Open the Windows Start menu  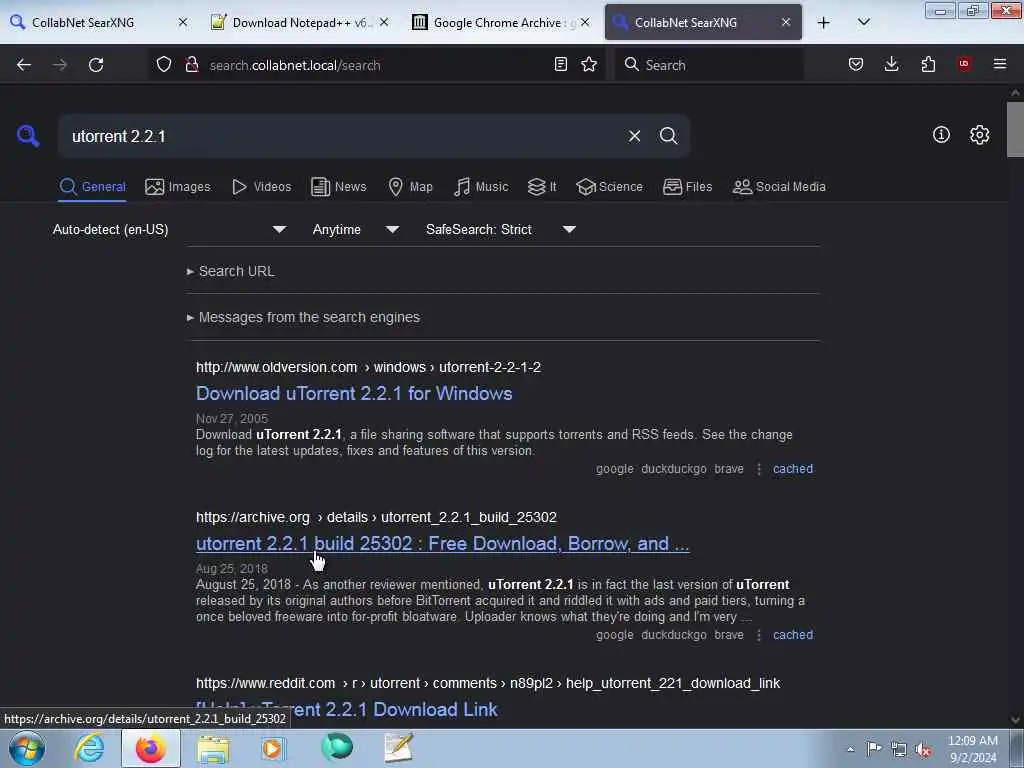[27, 748]
